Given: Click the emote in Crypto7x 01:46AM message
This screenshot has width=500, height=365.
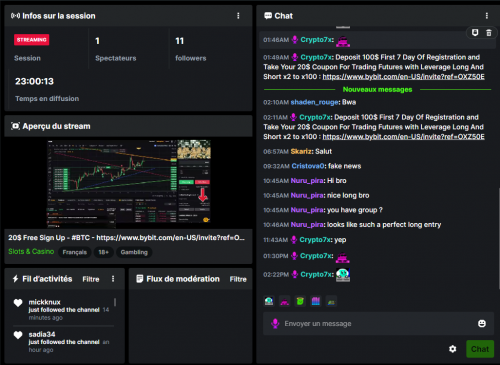Looking at the screenshot, I should pos(343,41).
